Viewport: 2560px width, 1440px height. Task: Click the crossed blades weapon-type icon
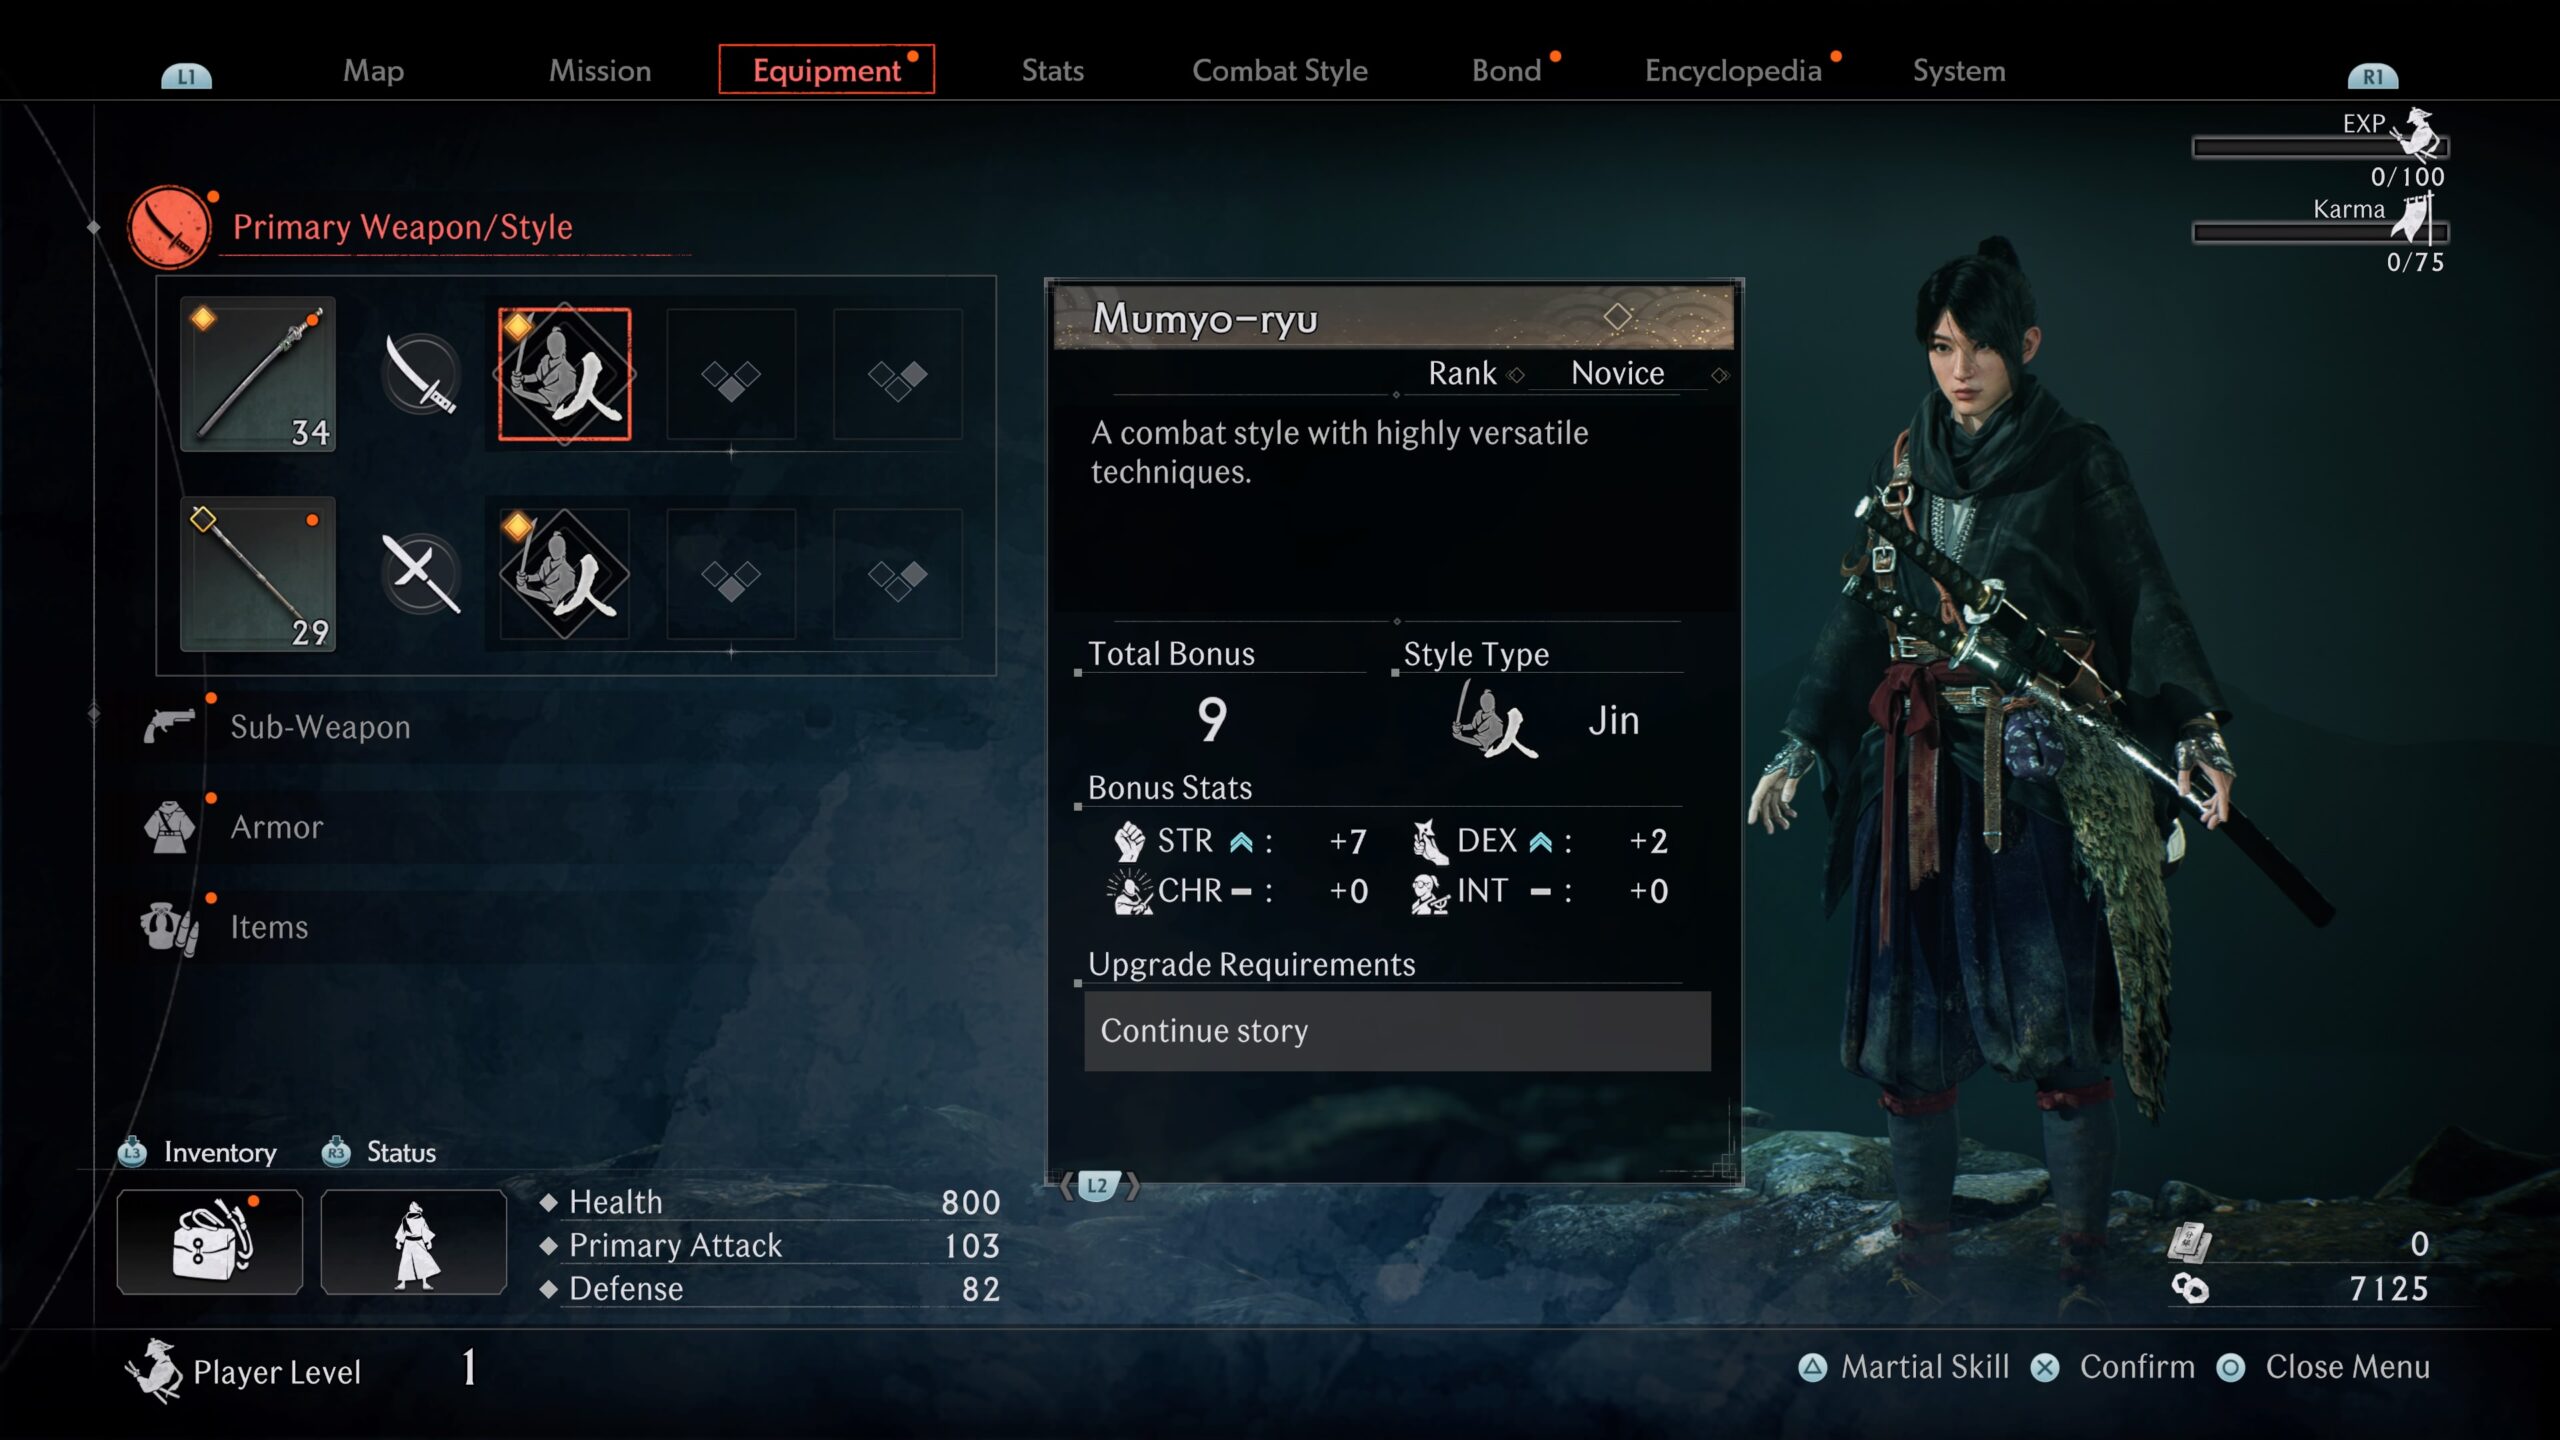(x=421, y=574)
